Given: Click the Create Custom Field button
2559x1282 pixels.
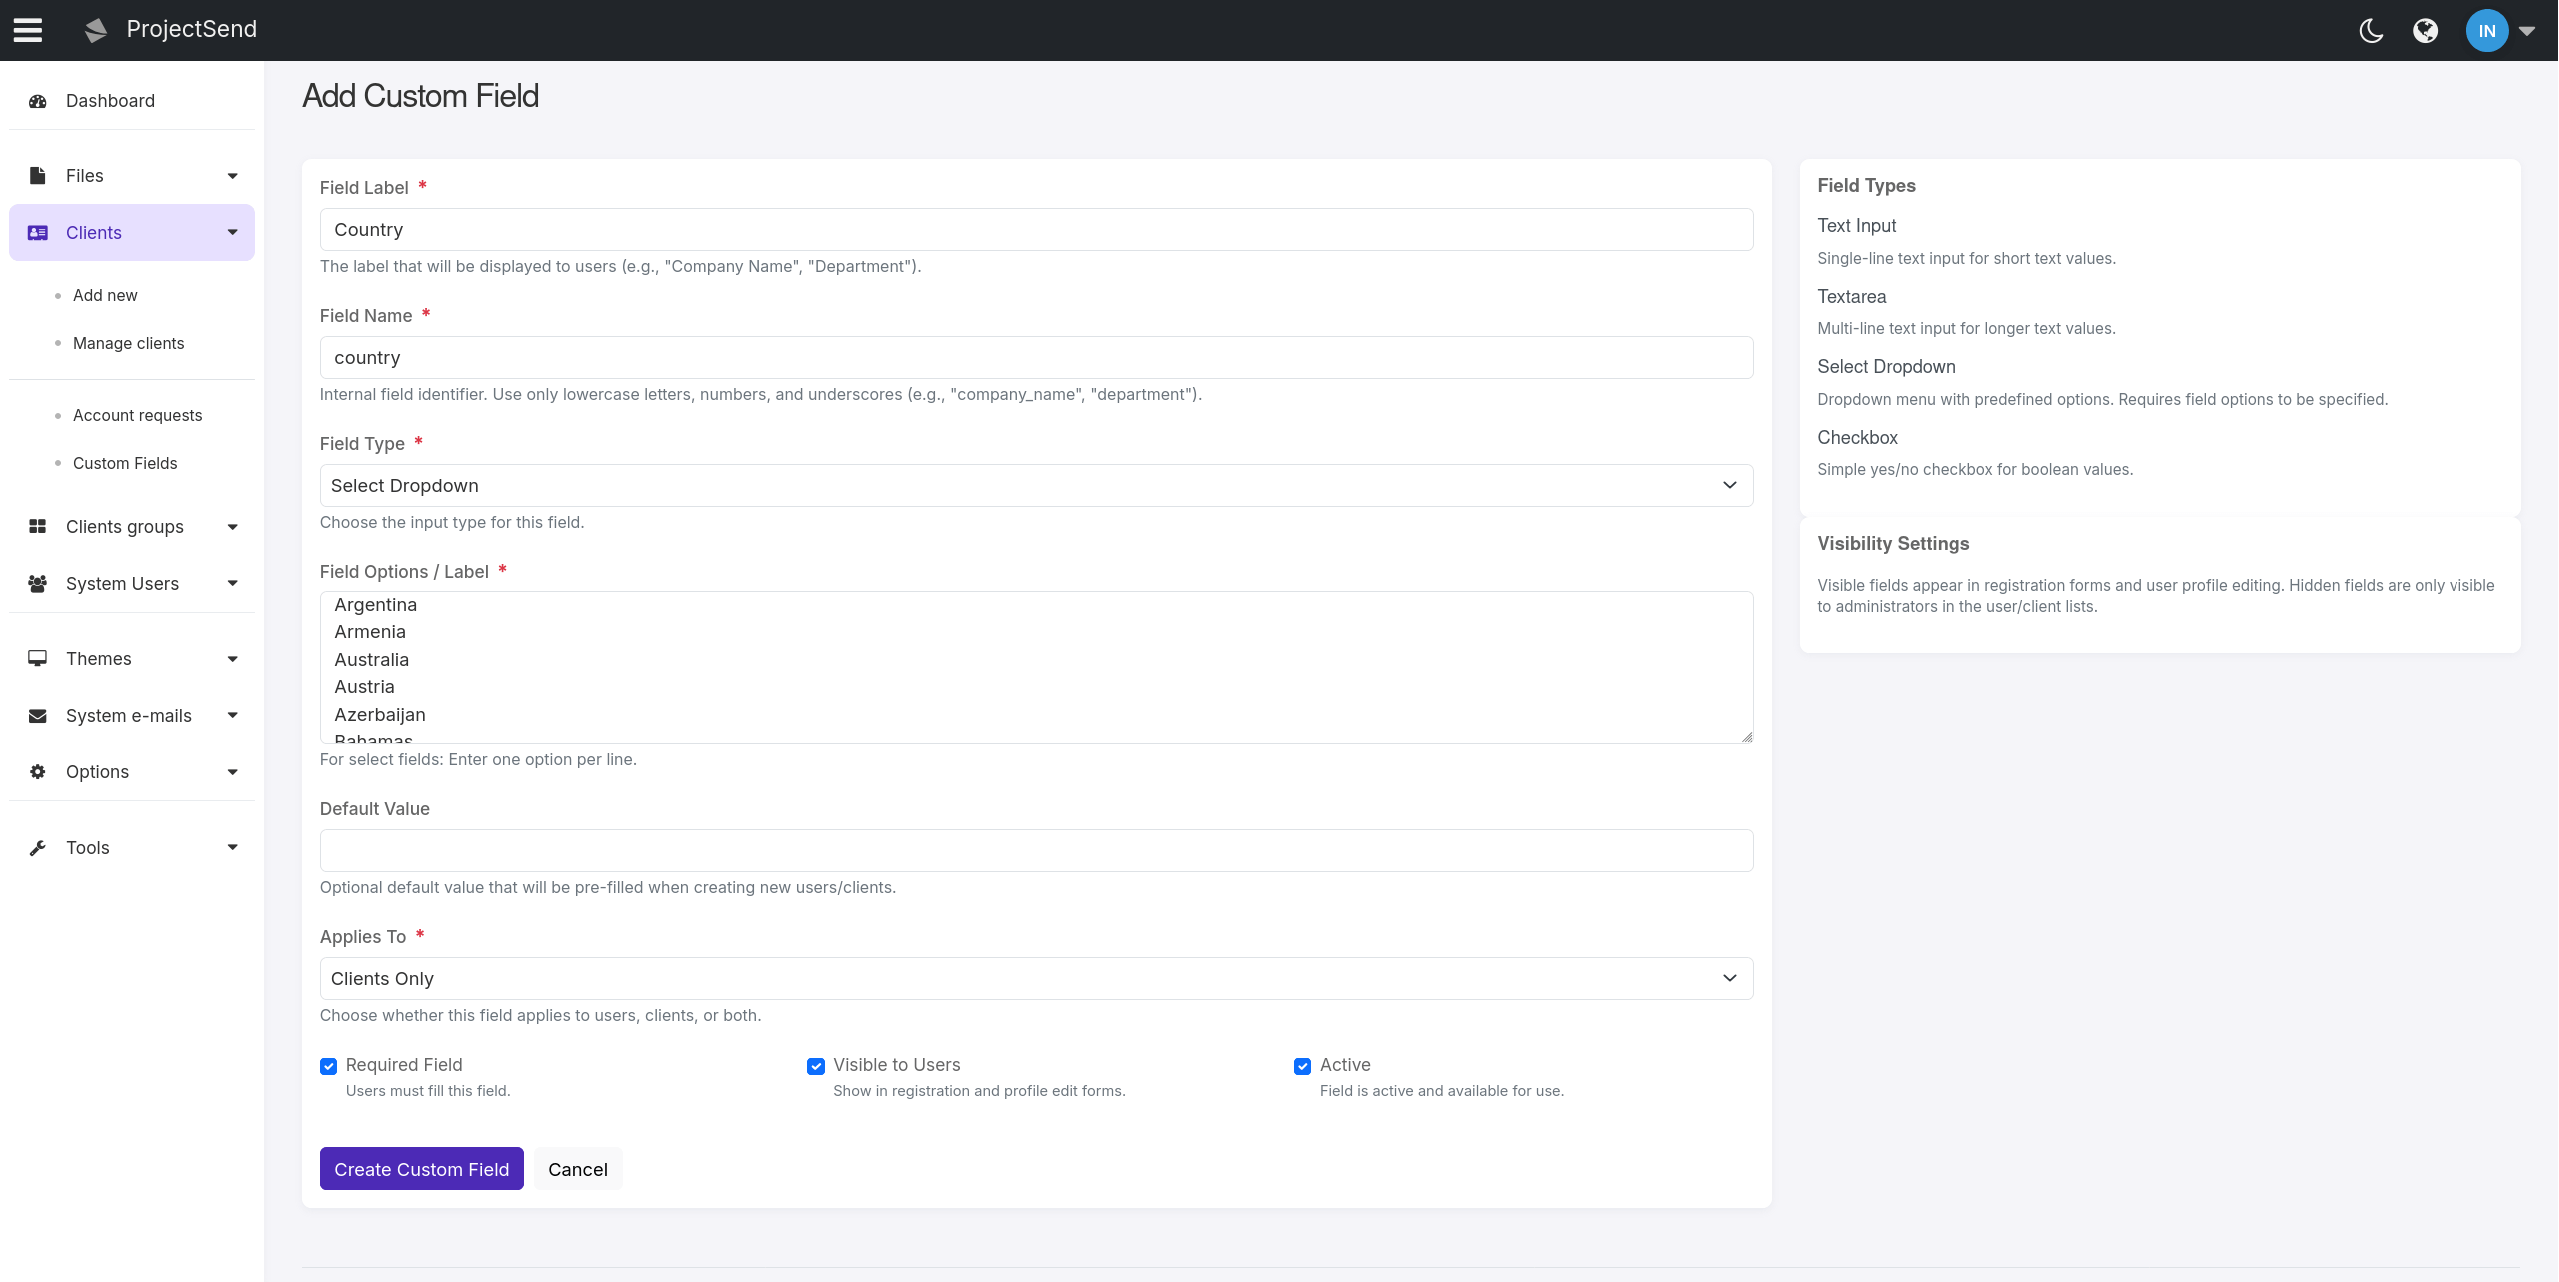Looking at the screenshot, I should 421,1168.
